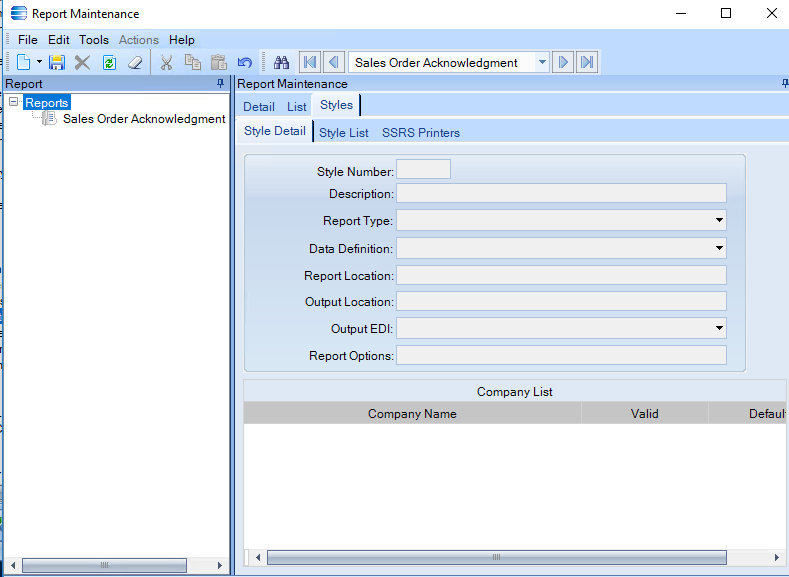Viewport: 789px width, 577px height.
Task: Open the Tools menu
Action: tap(94, 40)
